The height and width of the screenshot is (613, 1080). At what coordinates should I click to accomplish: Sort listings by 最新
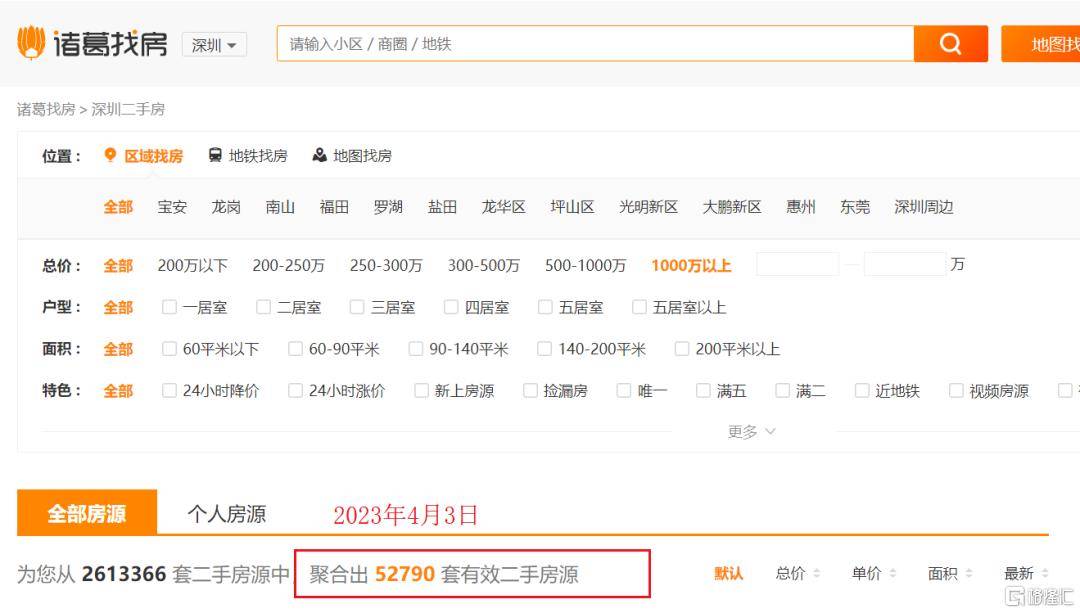1018,574
